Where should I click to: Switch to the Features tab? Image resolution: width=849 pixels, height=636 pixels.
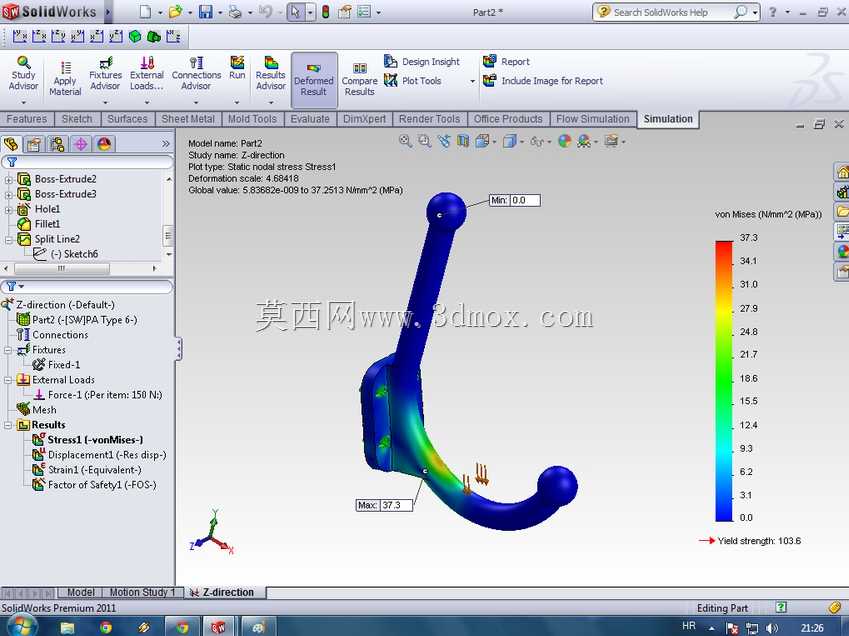27,119
